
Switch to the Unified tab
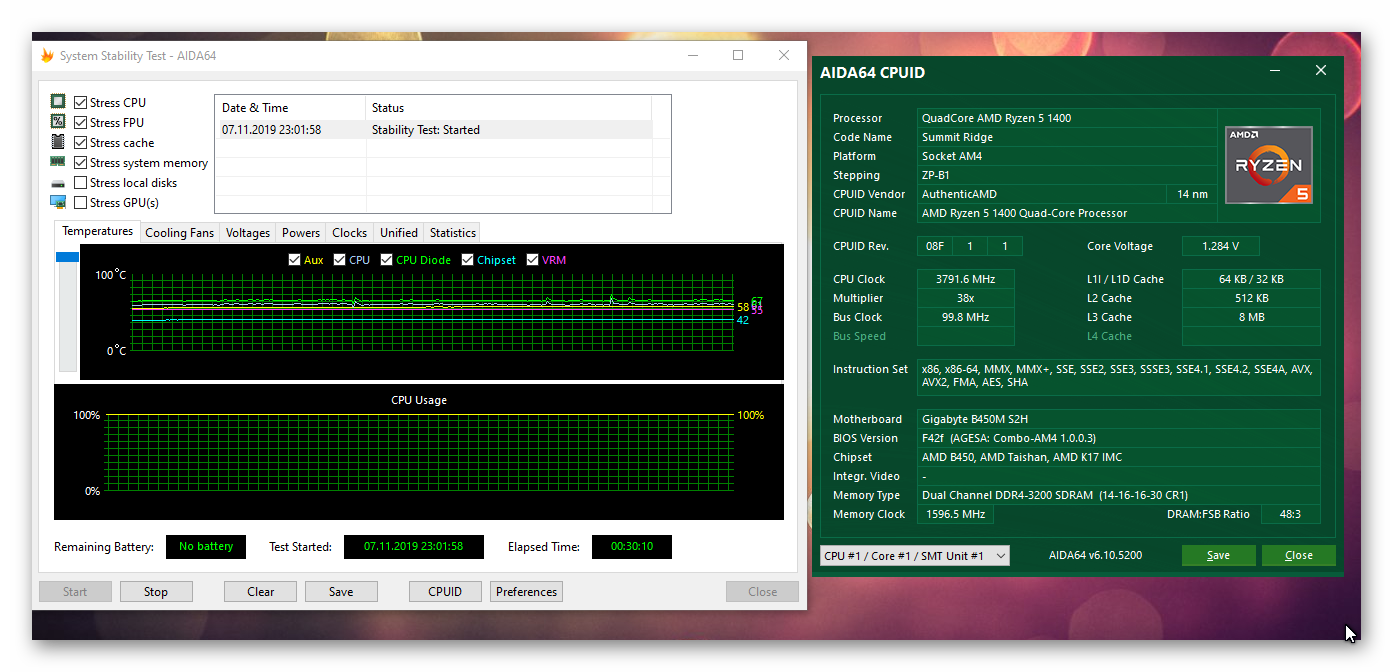pos(399,233)
